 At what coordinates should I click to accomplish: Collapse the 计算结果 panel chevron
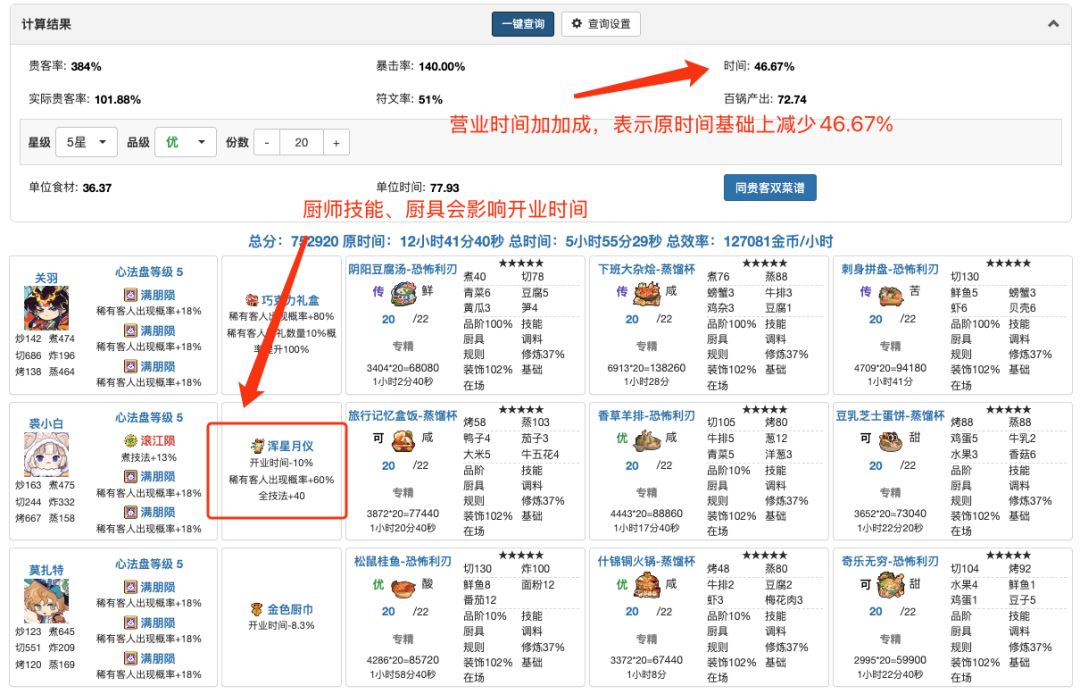click(x=1053, y=23)
